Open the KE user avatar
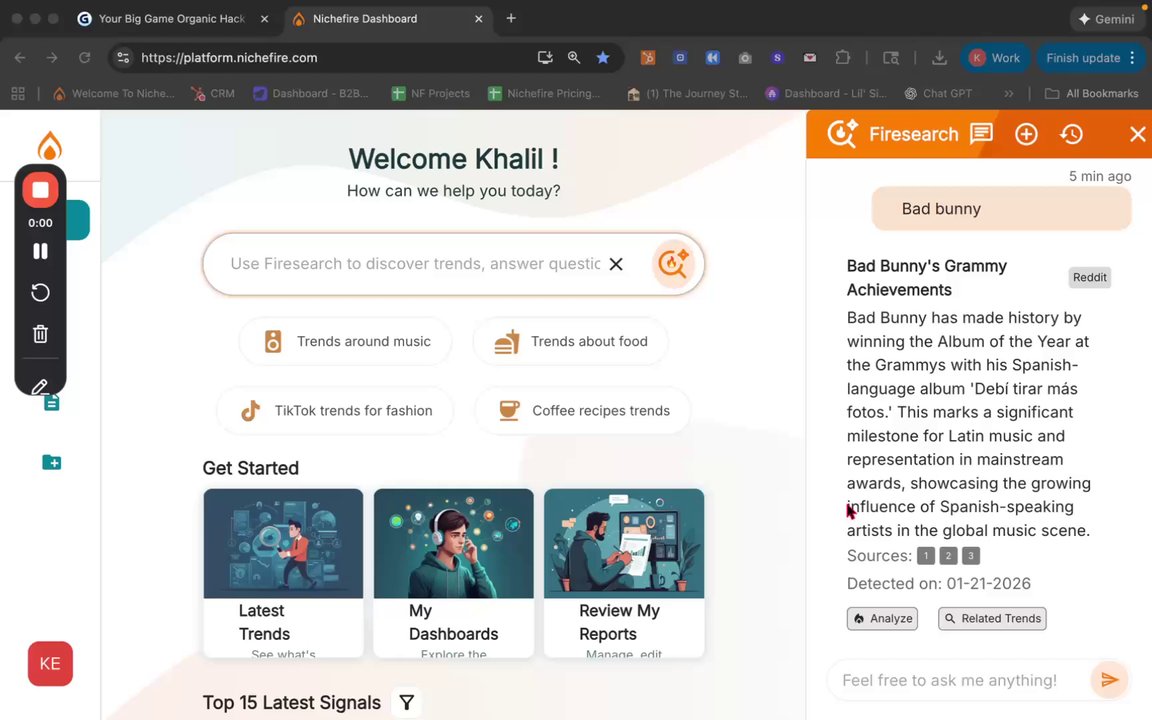Viewport: 1152px width, 720px height. (x=50, y=663)
